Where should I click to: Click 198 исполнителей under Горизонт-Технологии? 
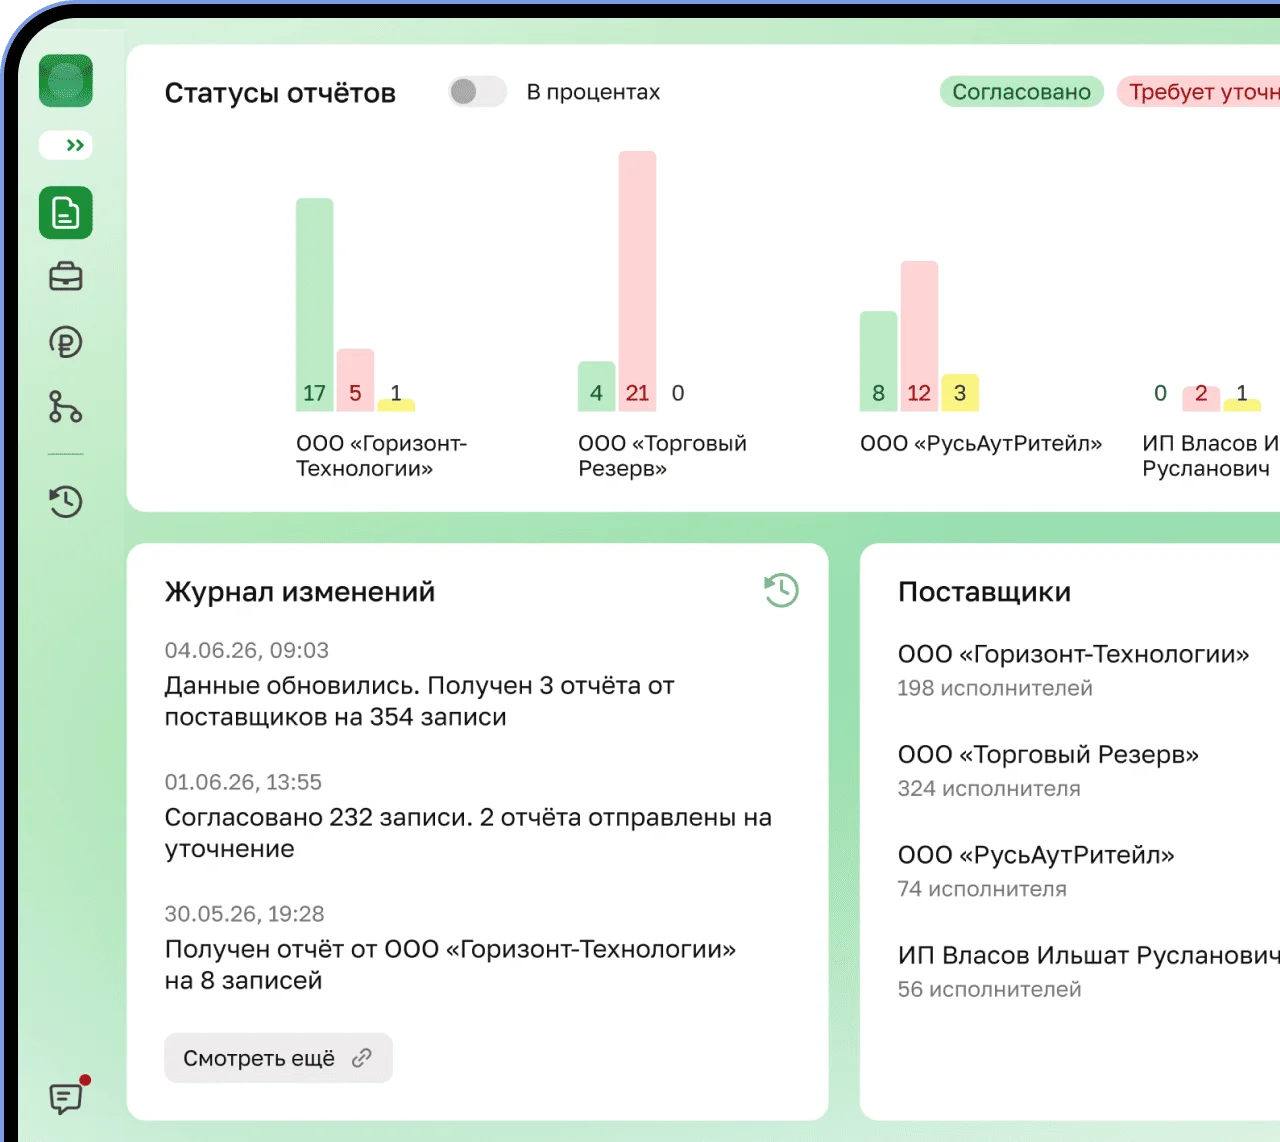tap(995, 688)
